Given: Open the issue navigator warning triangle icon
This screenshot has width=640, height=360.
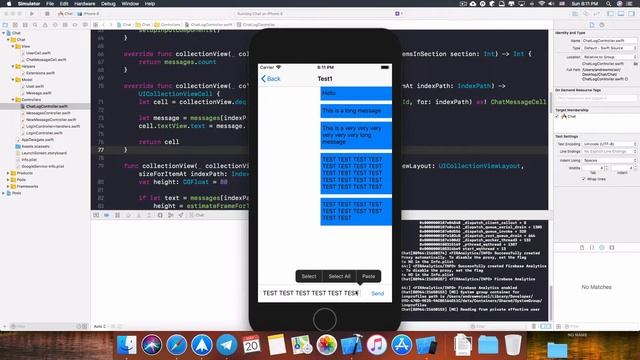Looking at the screenshot, I should tap(45, 25).
